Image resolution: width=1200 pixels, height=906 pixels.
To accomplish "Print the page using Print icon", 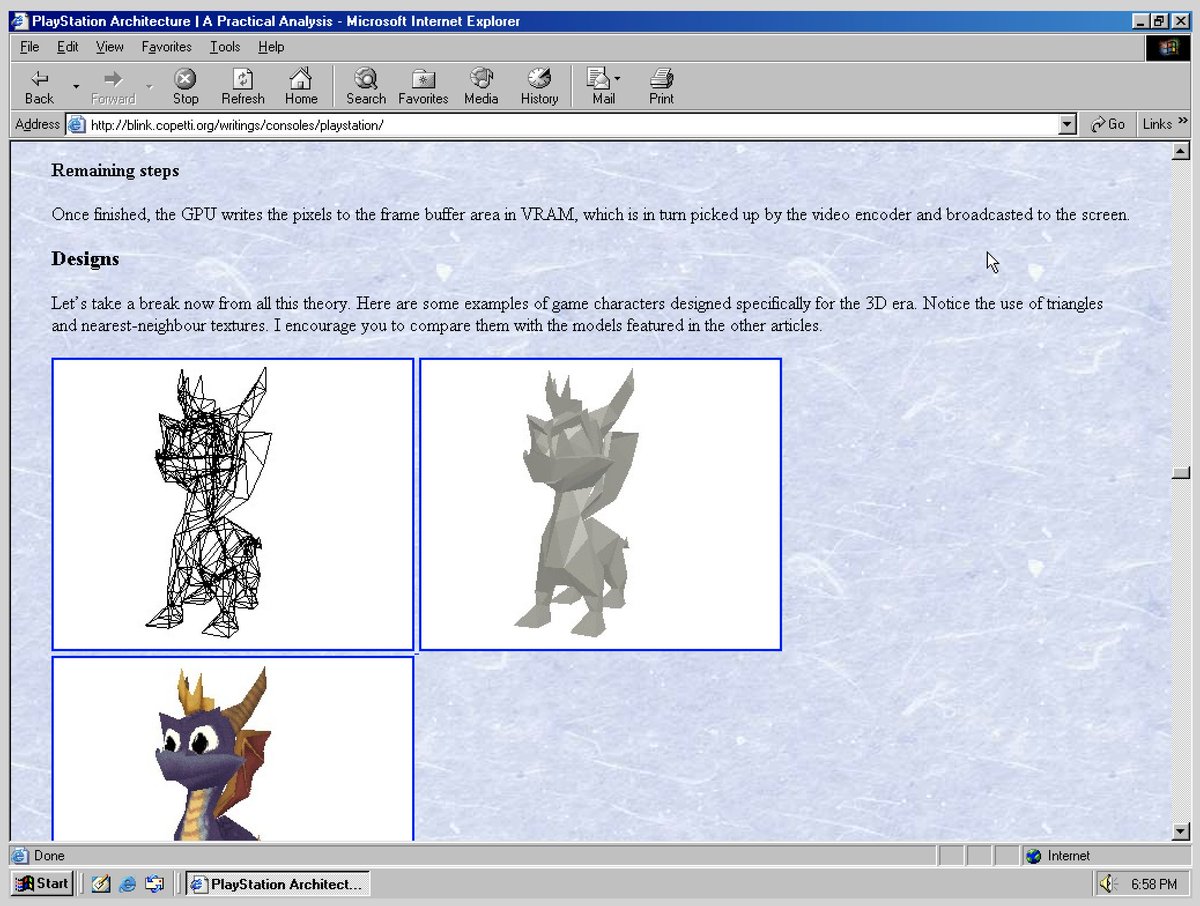I will (661, 87).
